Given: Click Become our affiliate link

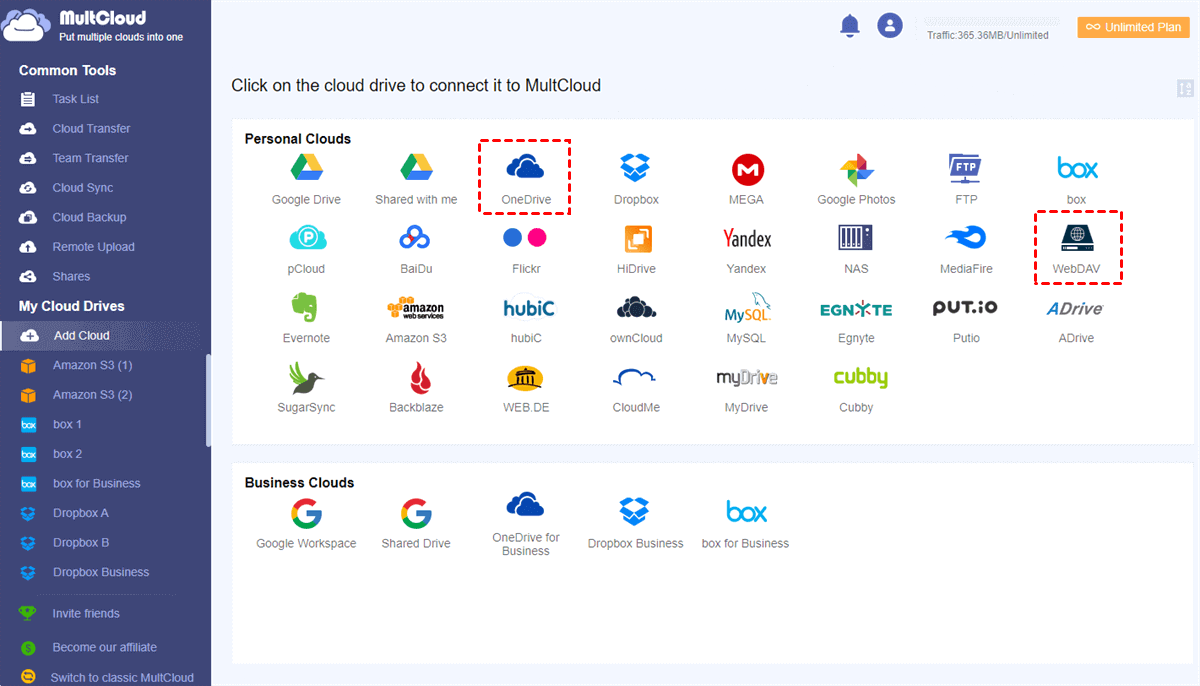Looking at the screenshot, I should (105, 647).
